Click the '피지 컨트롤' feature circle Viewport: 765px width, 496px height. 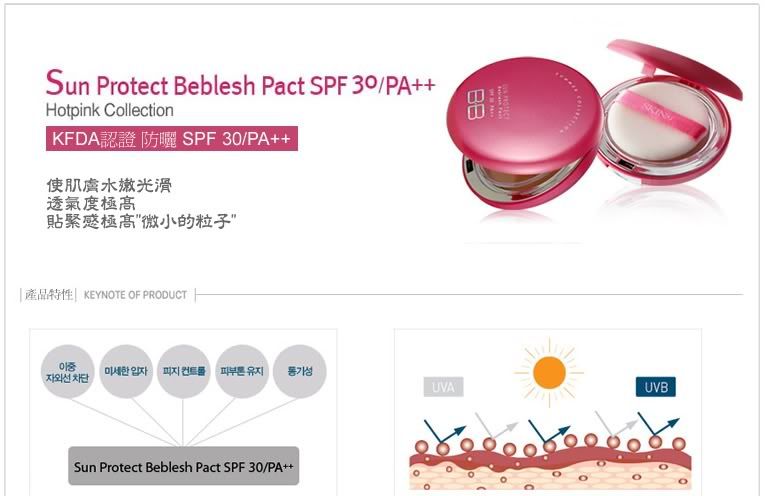184,371
